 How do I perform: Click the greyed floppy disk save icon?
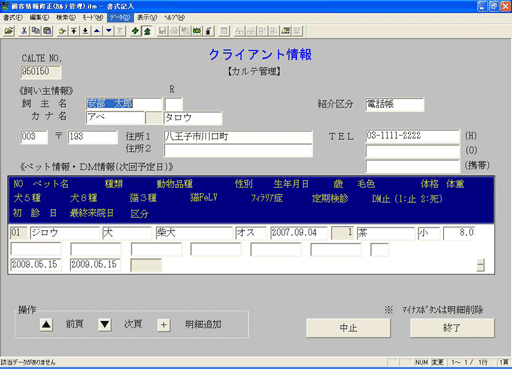[162, 31]
